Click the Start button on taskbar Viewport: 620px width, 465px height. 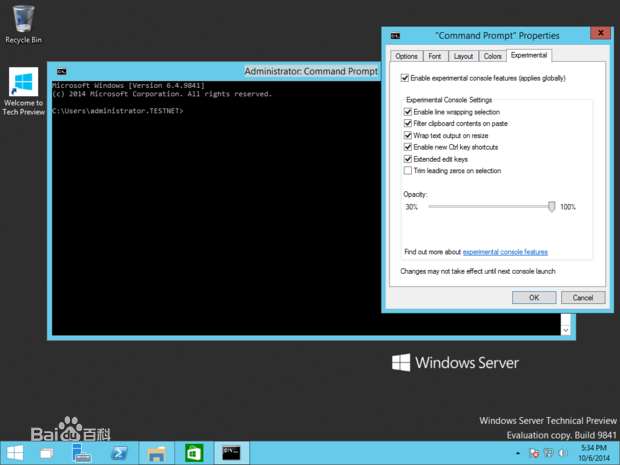[x=15, y=453]
